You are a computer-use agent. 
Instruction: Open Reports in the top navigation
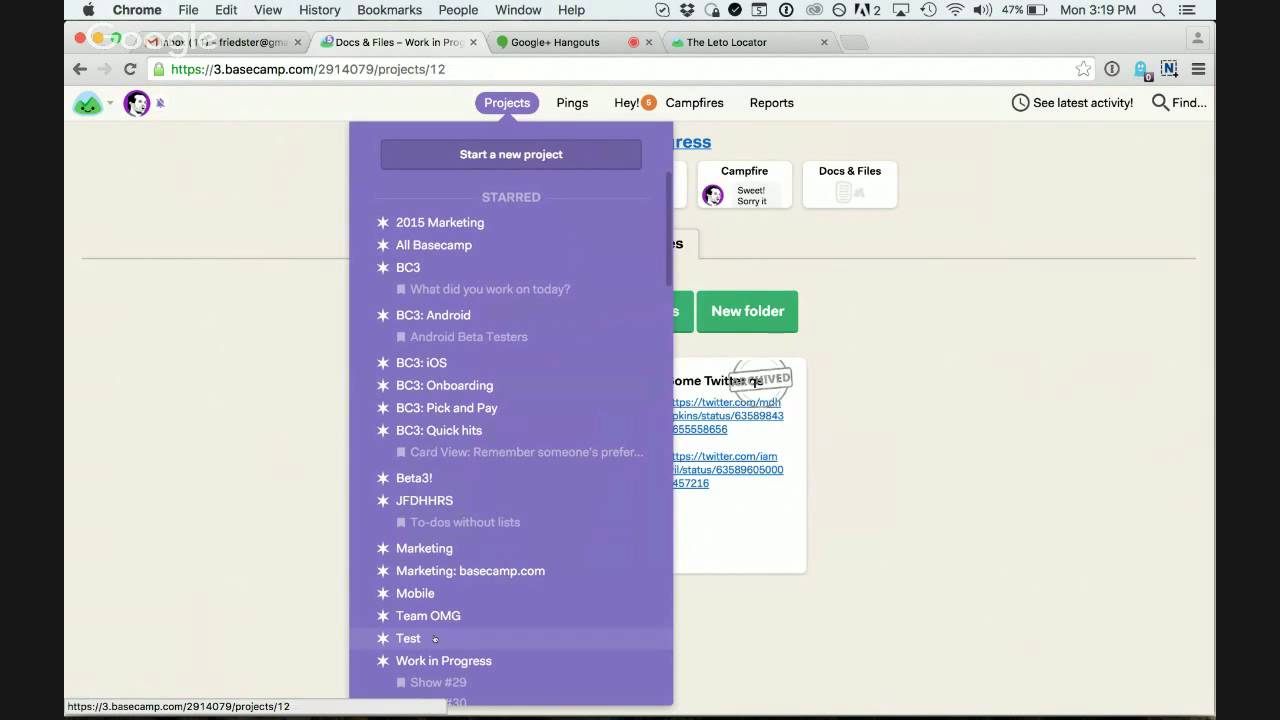[772, 103]
